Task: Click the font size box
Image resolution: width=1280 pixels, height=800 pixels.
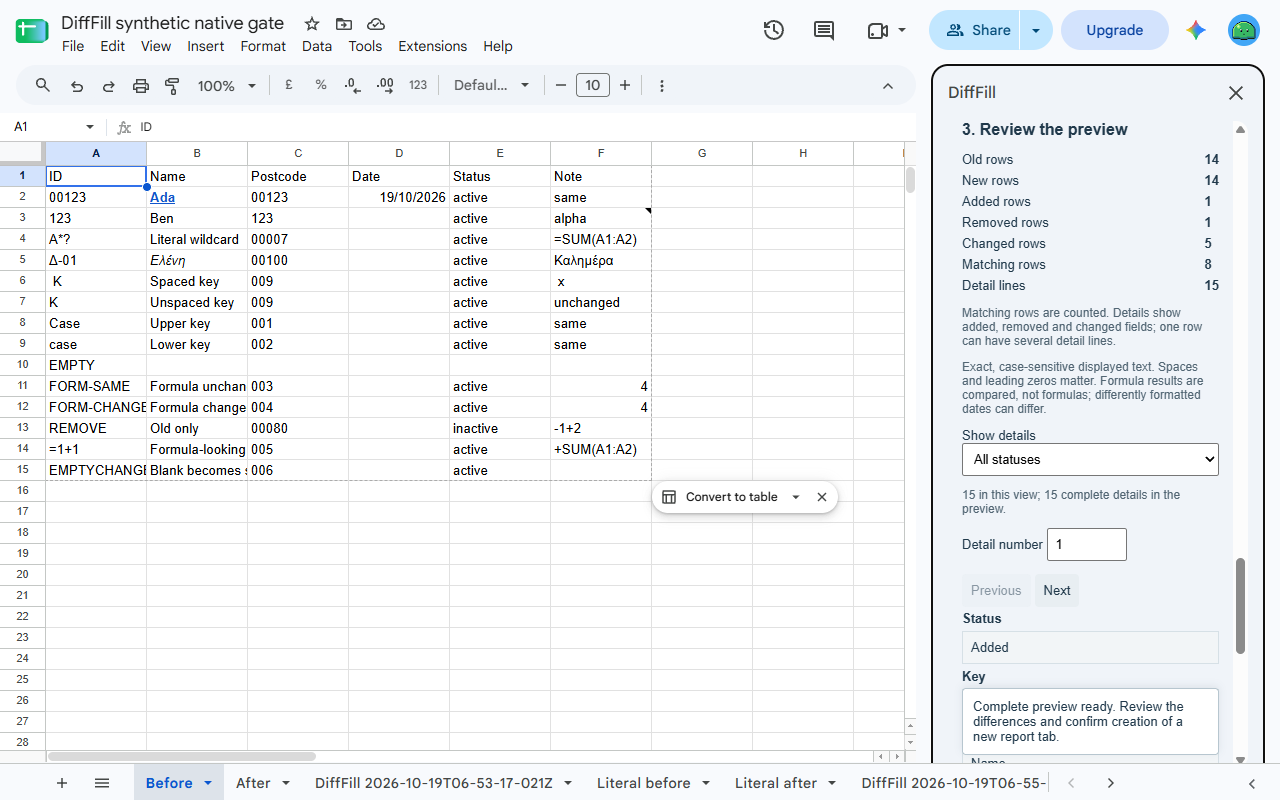Action: click(x=593, y=86)
